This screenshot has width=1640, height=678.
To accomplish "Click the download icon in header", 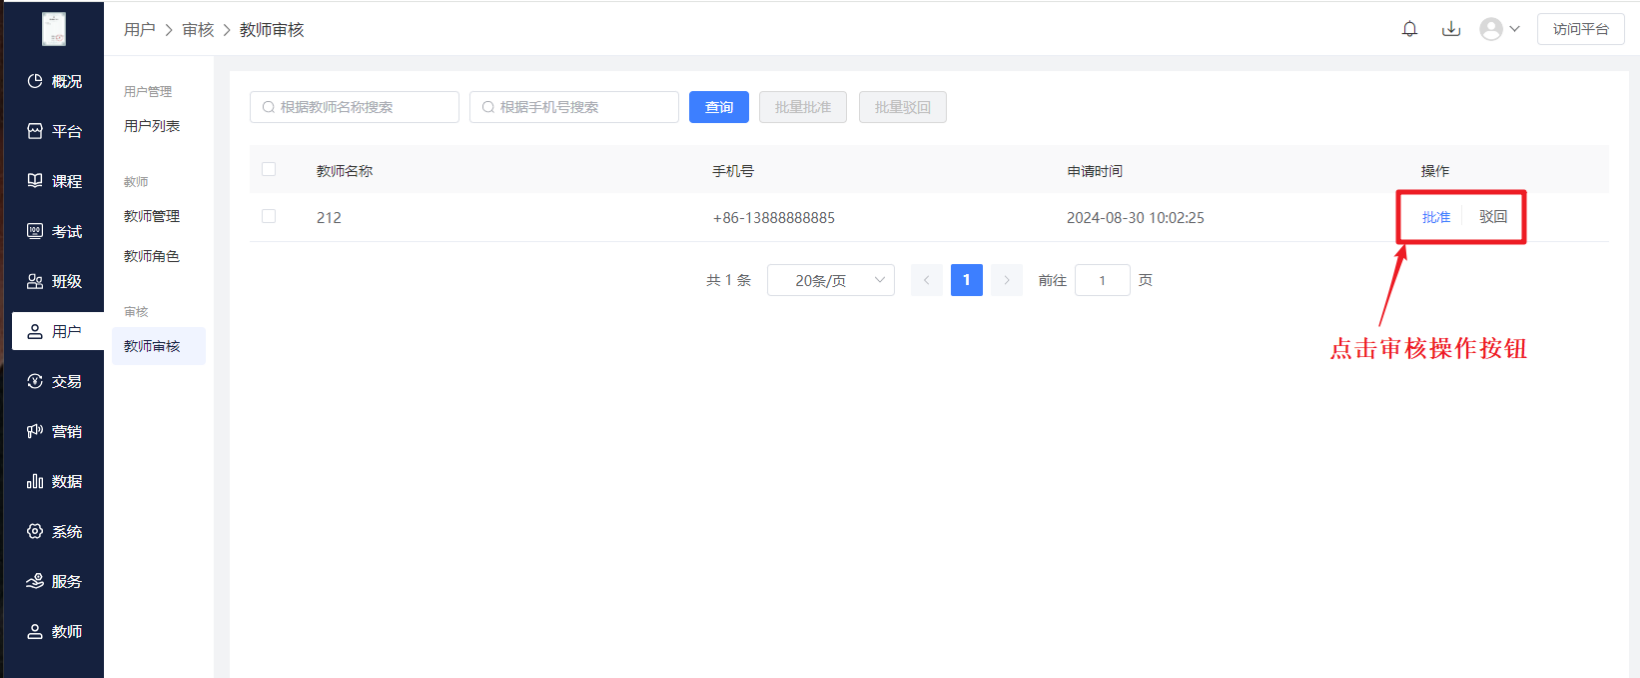I will click(x=1451, y=29).
